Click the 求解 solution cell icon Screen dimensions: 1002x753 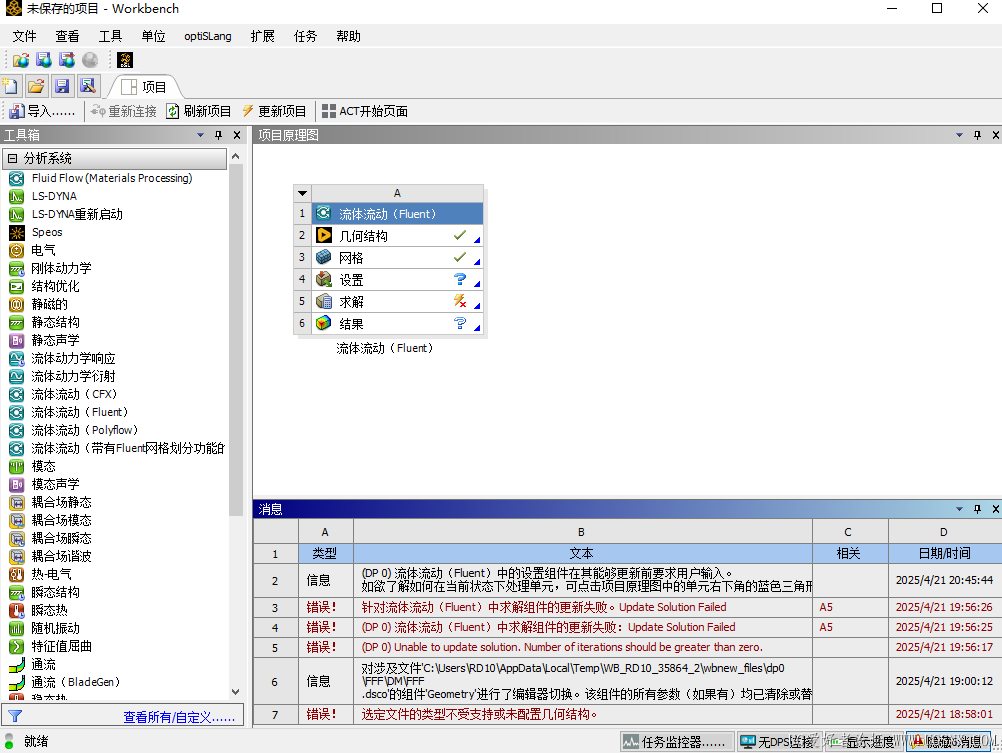tap(324, 301)
